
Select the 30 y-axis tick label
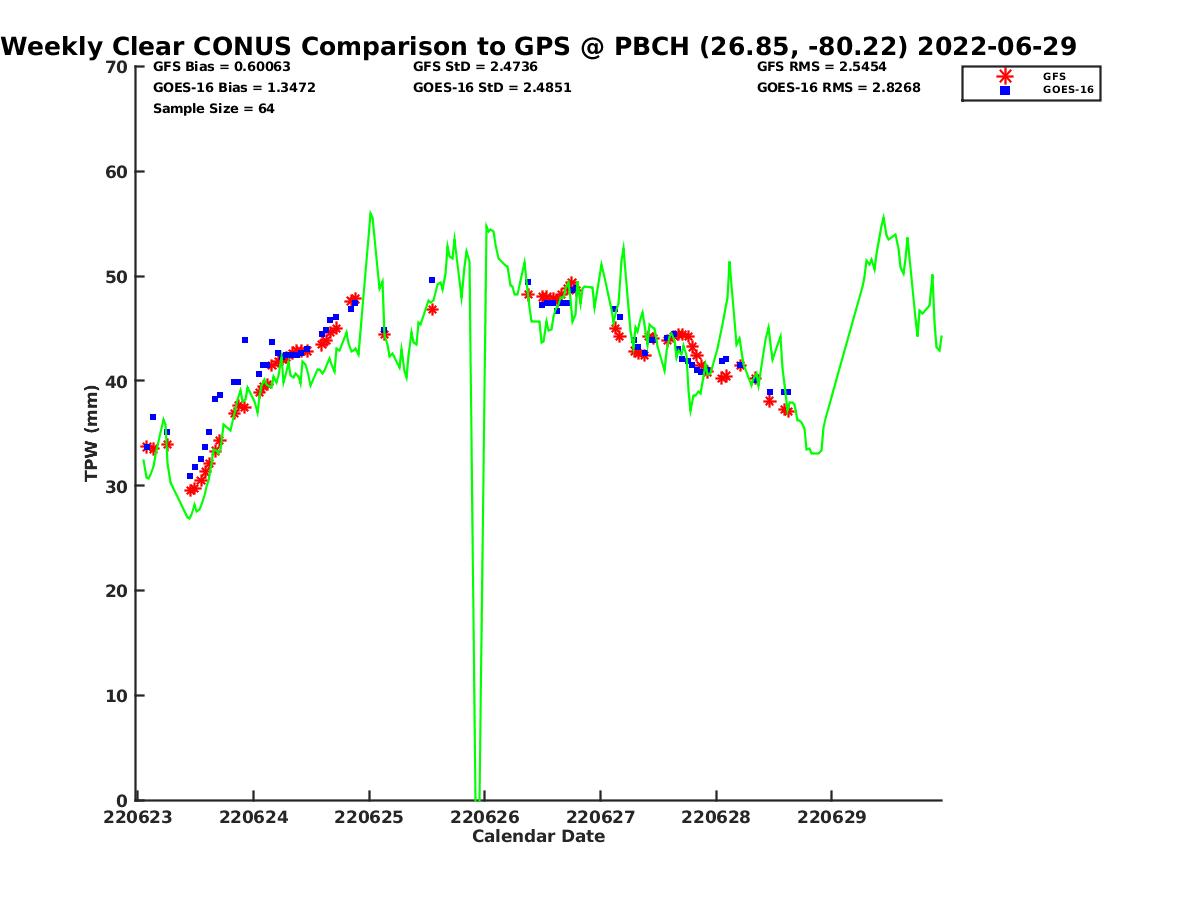pyautogui.click(x=117, y=486)
